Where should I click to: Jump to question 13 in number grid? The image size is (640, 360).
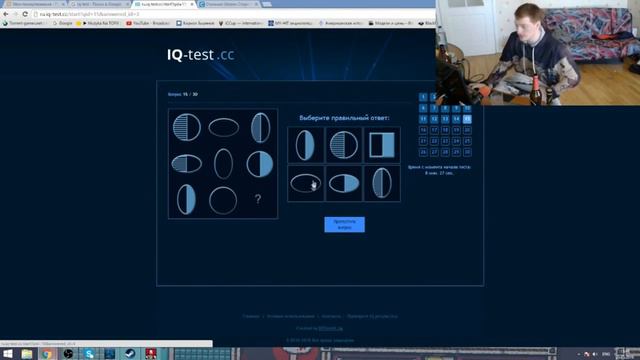tap(445, 119)
